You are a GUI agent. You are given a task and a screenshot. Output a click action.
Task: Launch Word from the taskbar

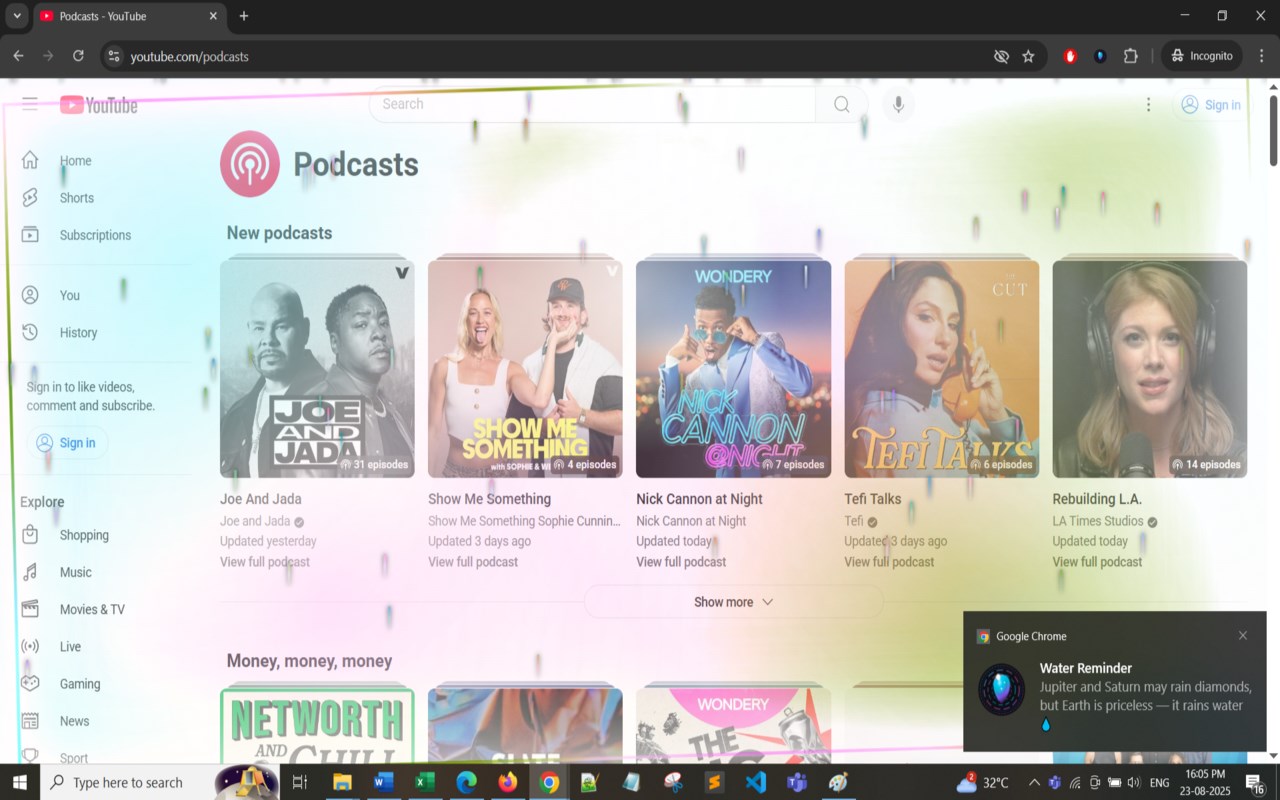pyautogui.click(x=383, y=782)
